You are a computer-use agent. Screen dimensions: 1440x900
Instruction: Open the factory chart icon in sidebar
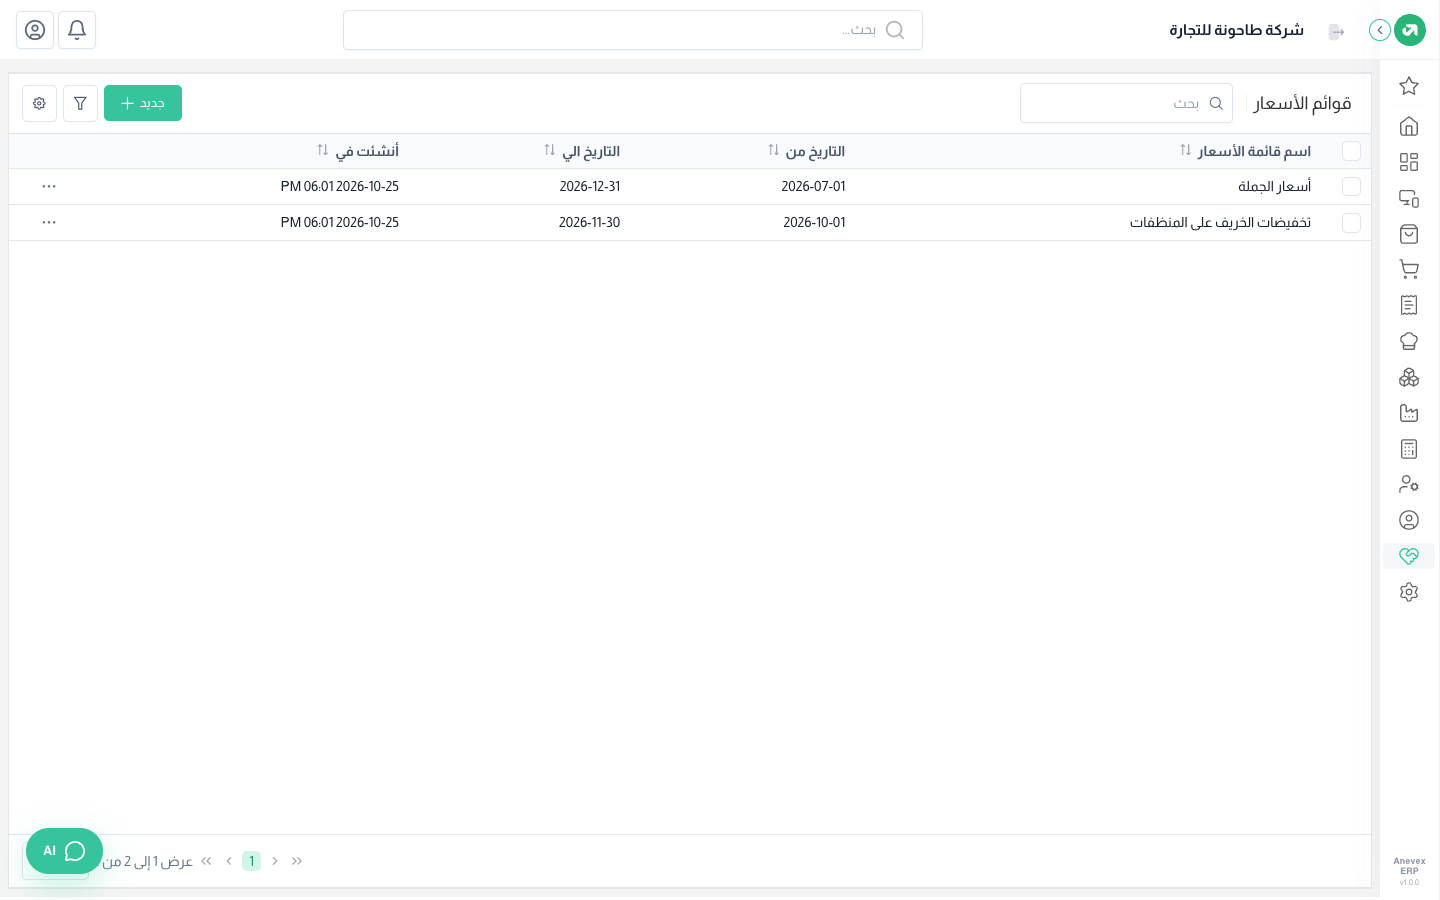tap(1409, 413)
